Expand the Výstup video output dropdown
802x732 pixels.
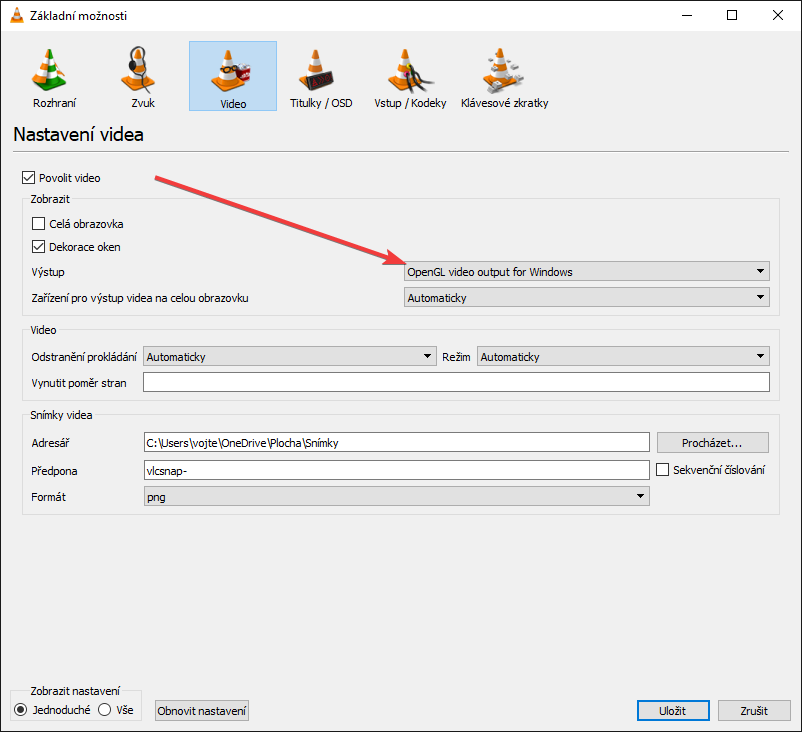586,271
